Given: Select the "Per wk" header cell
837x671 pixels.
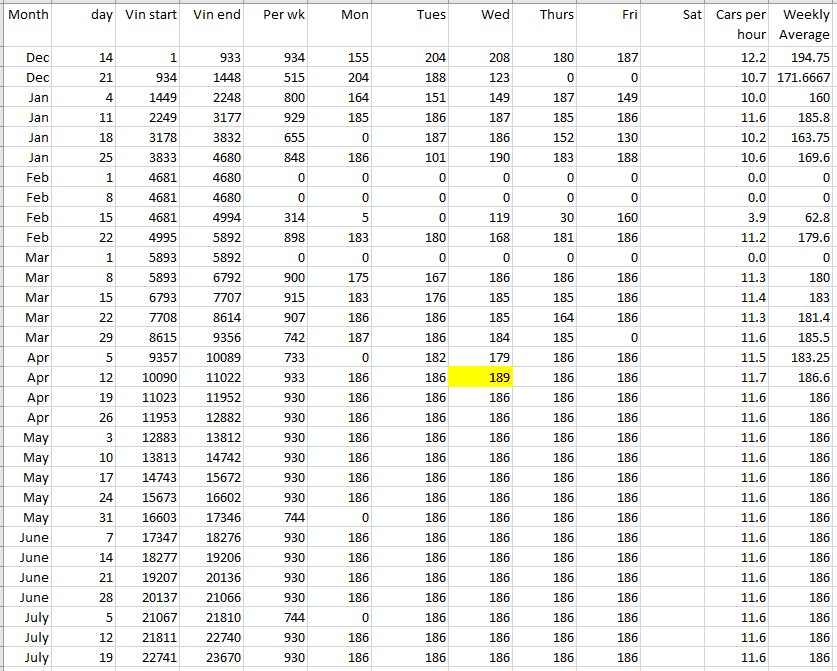Looking at the screenshot, I should pos(276,25).
